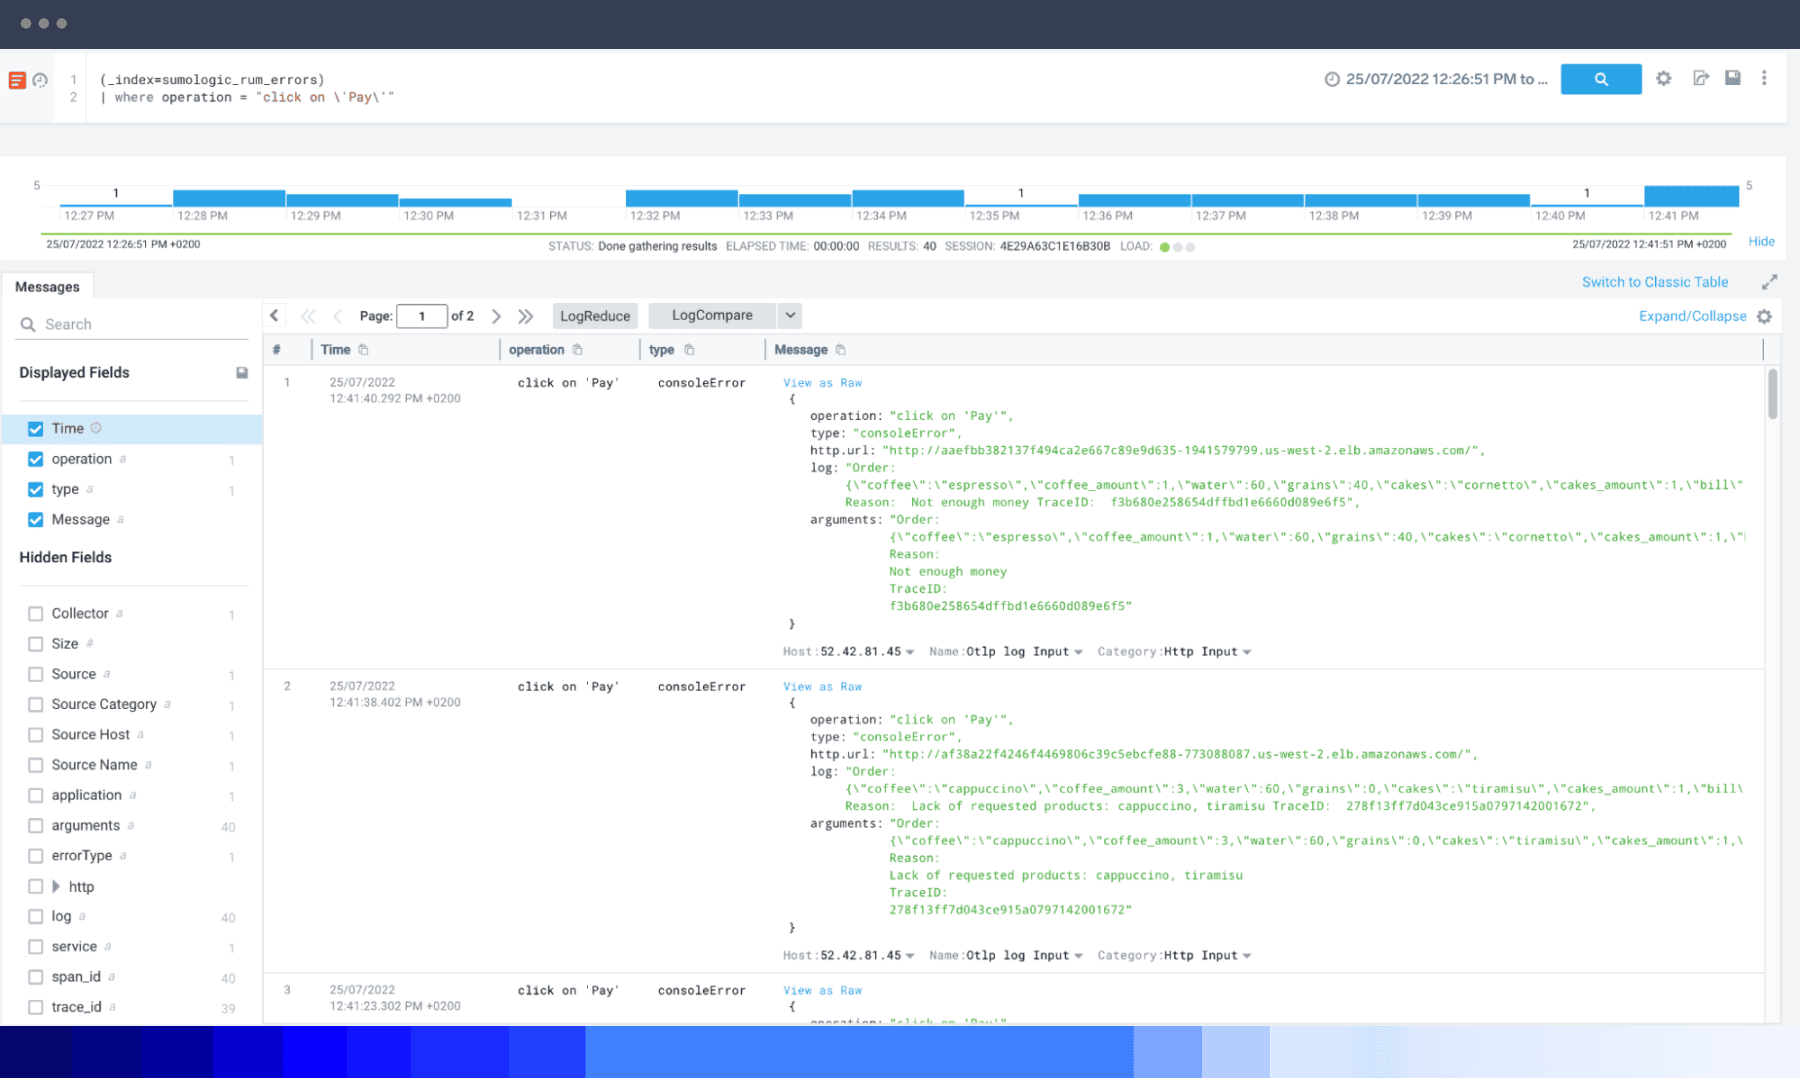This screenshot has width=1800, height=1079.
Task: Uncheck the operation displayed field
Action: (x=36, y=459)
